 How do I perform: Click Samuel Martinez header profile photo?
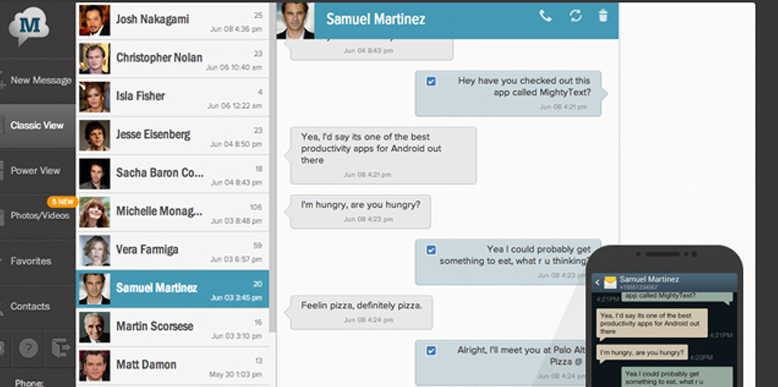point(296,20)
